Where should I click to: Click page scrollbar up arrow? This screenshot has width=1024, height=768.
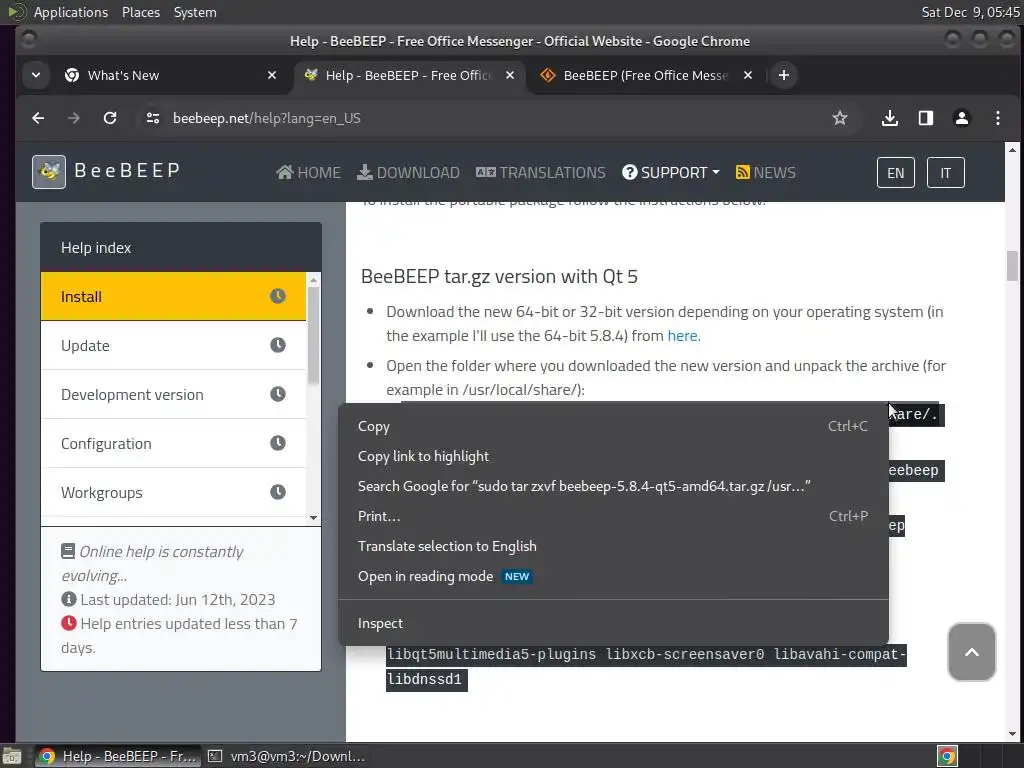pos(1012,150)
